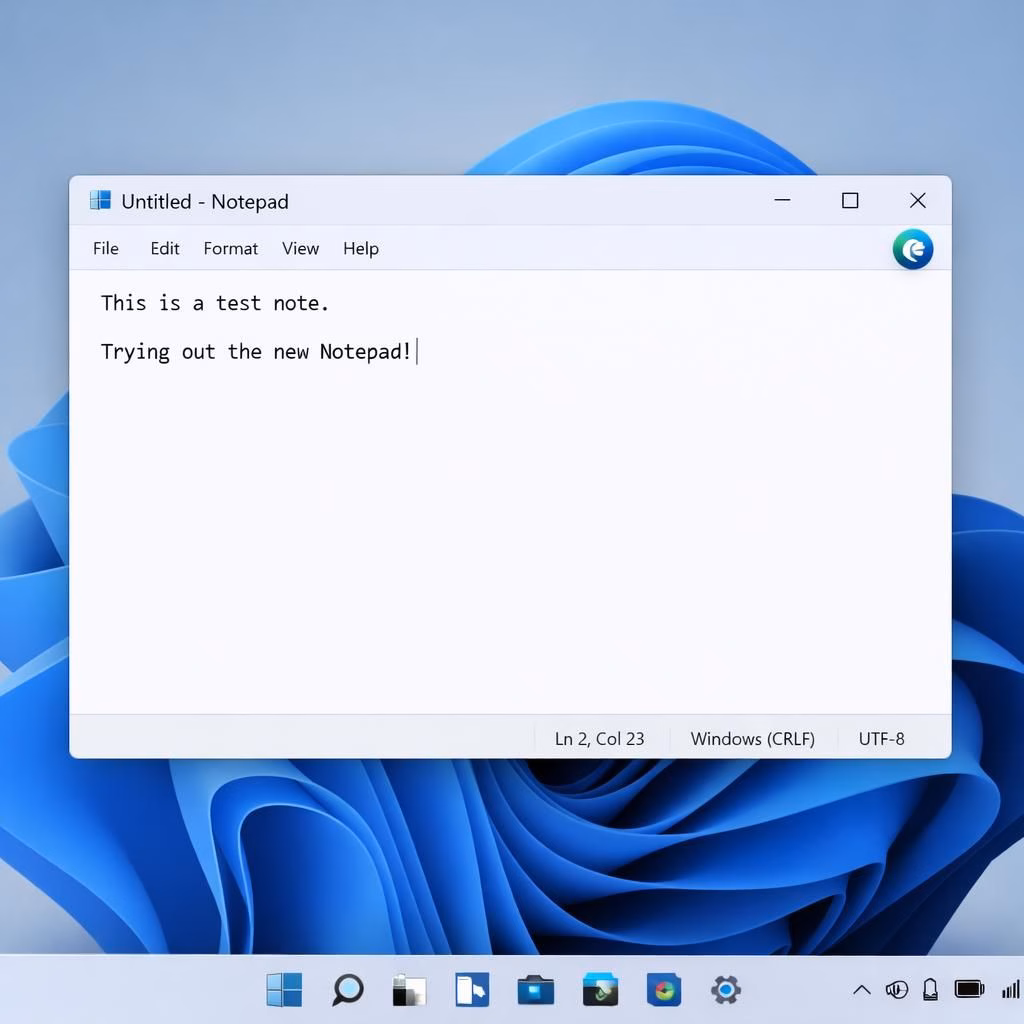Open the Windows Start menu
This screenshot has height=1024, width=1024.
coord(284,989)
